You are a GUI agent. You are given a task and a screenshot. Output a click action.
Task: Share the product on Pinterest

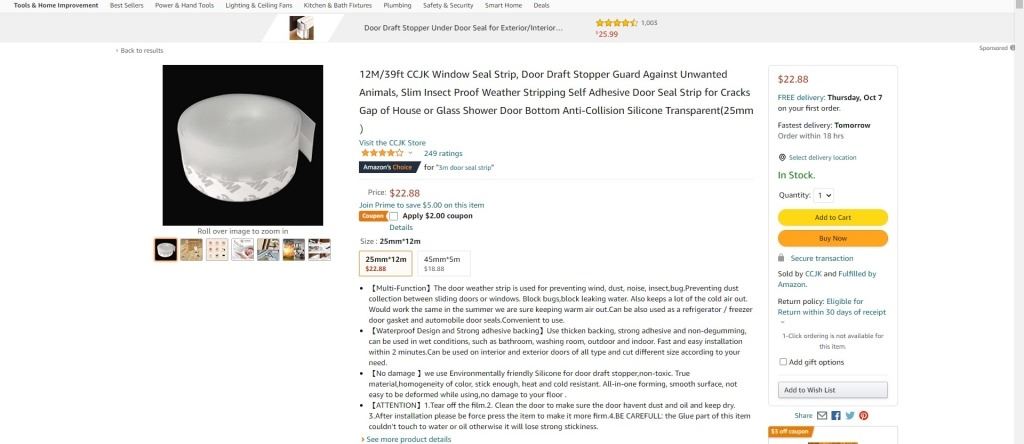coord(863,415)
